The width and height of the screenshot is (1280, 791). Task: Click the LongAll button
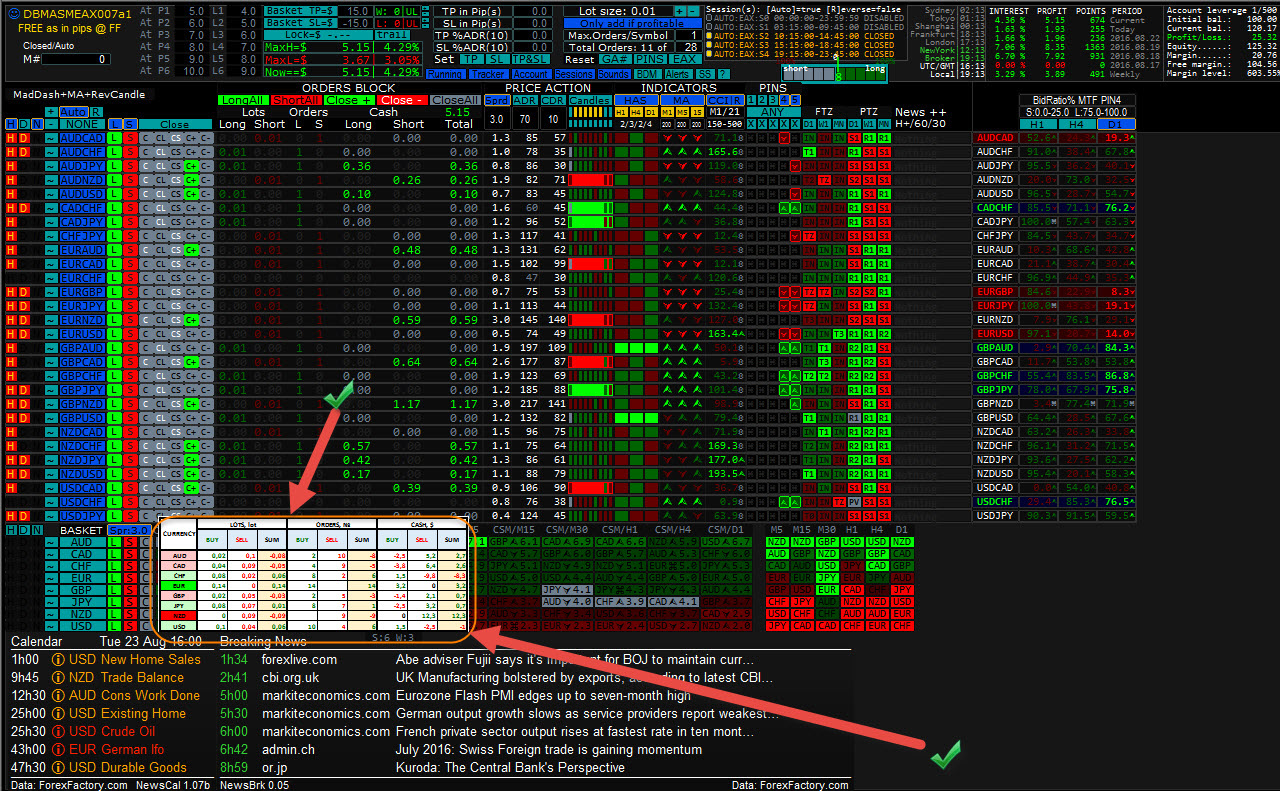243,100
